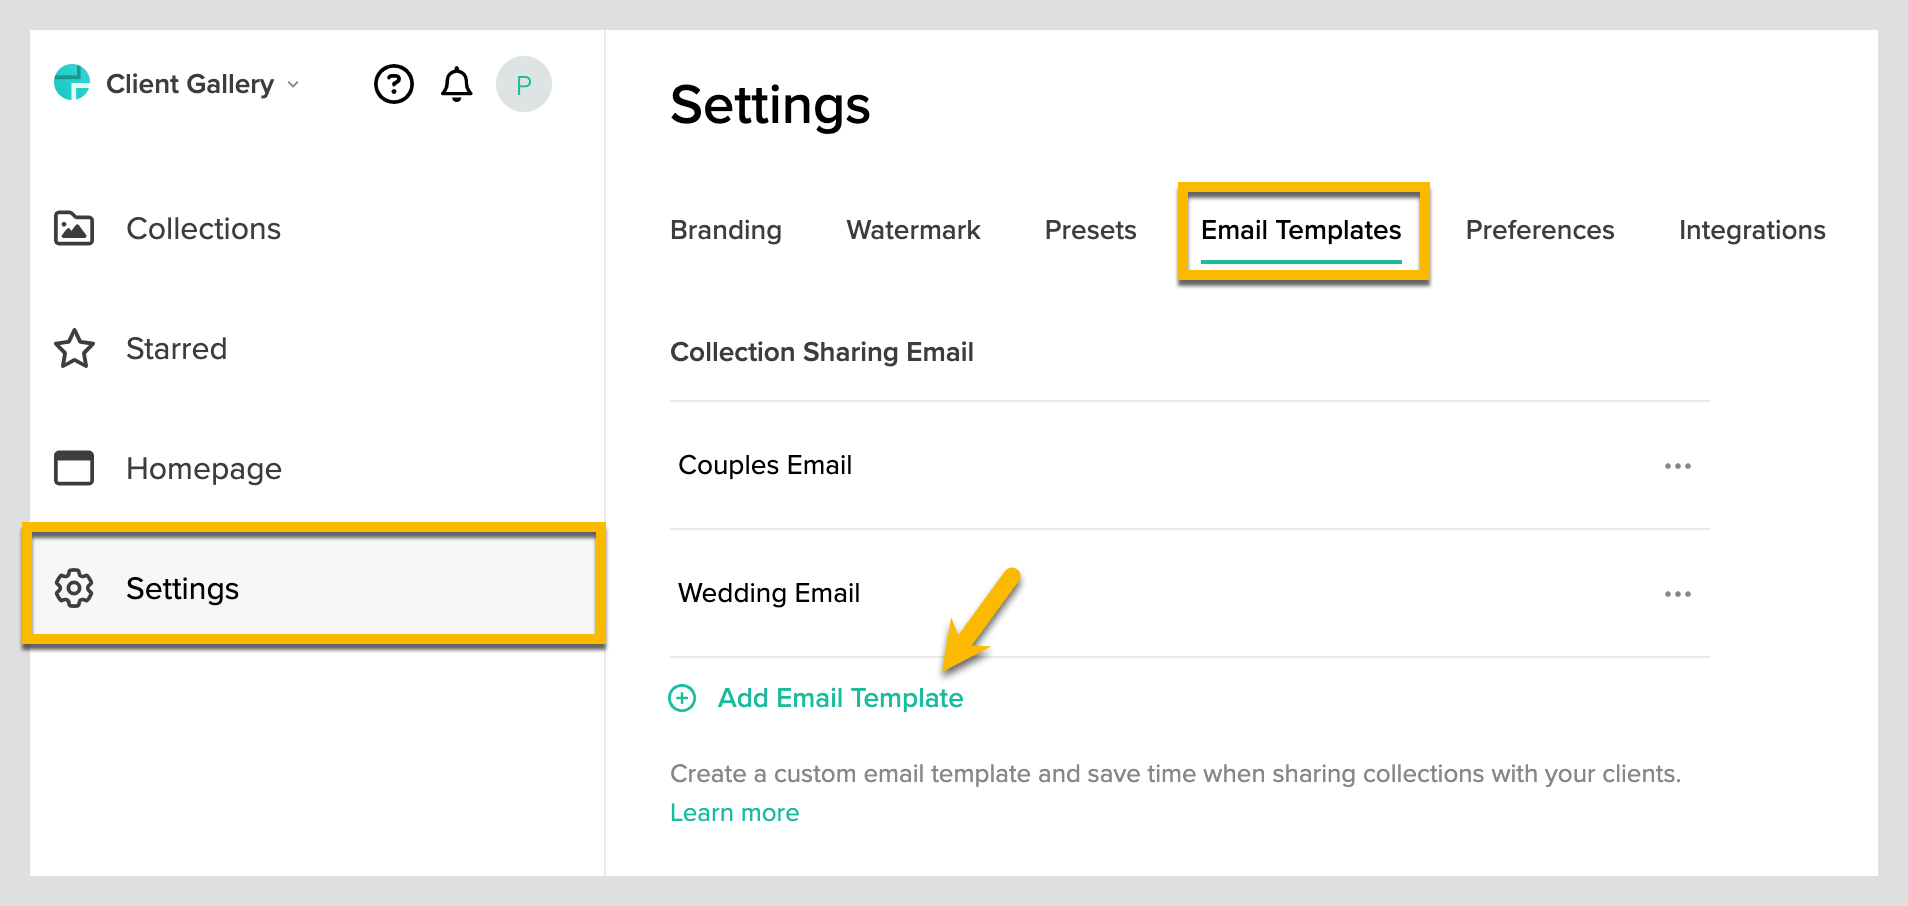1908x906 pixels.
Task: Open the profile avatar P
Action: (x=523, y=84)
